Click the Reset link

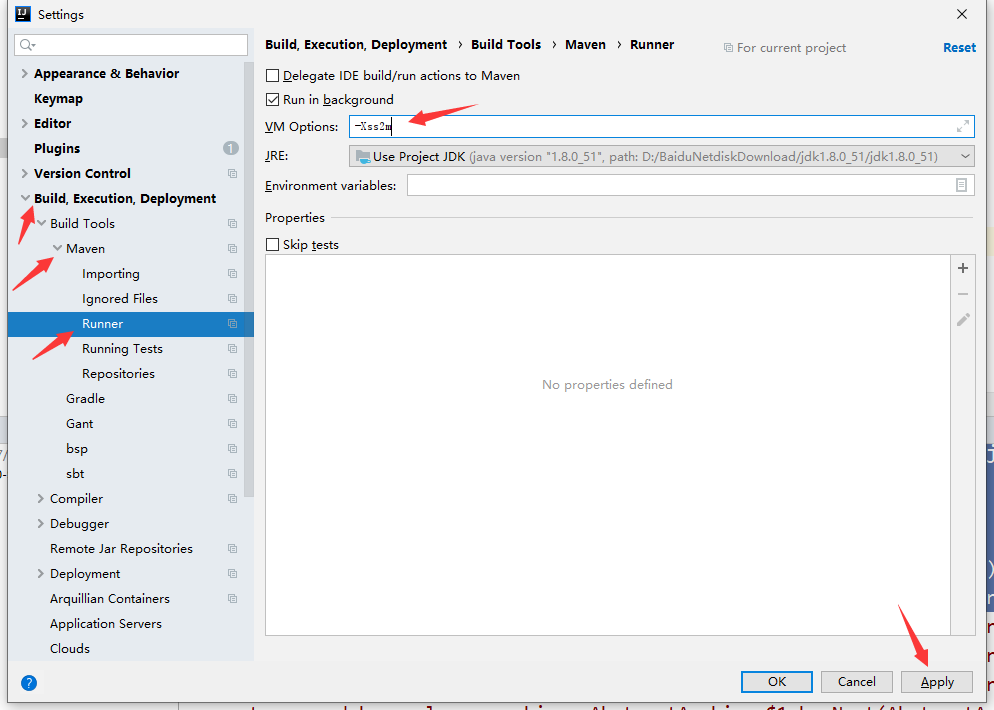[x=959, y=47]
